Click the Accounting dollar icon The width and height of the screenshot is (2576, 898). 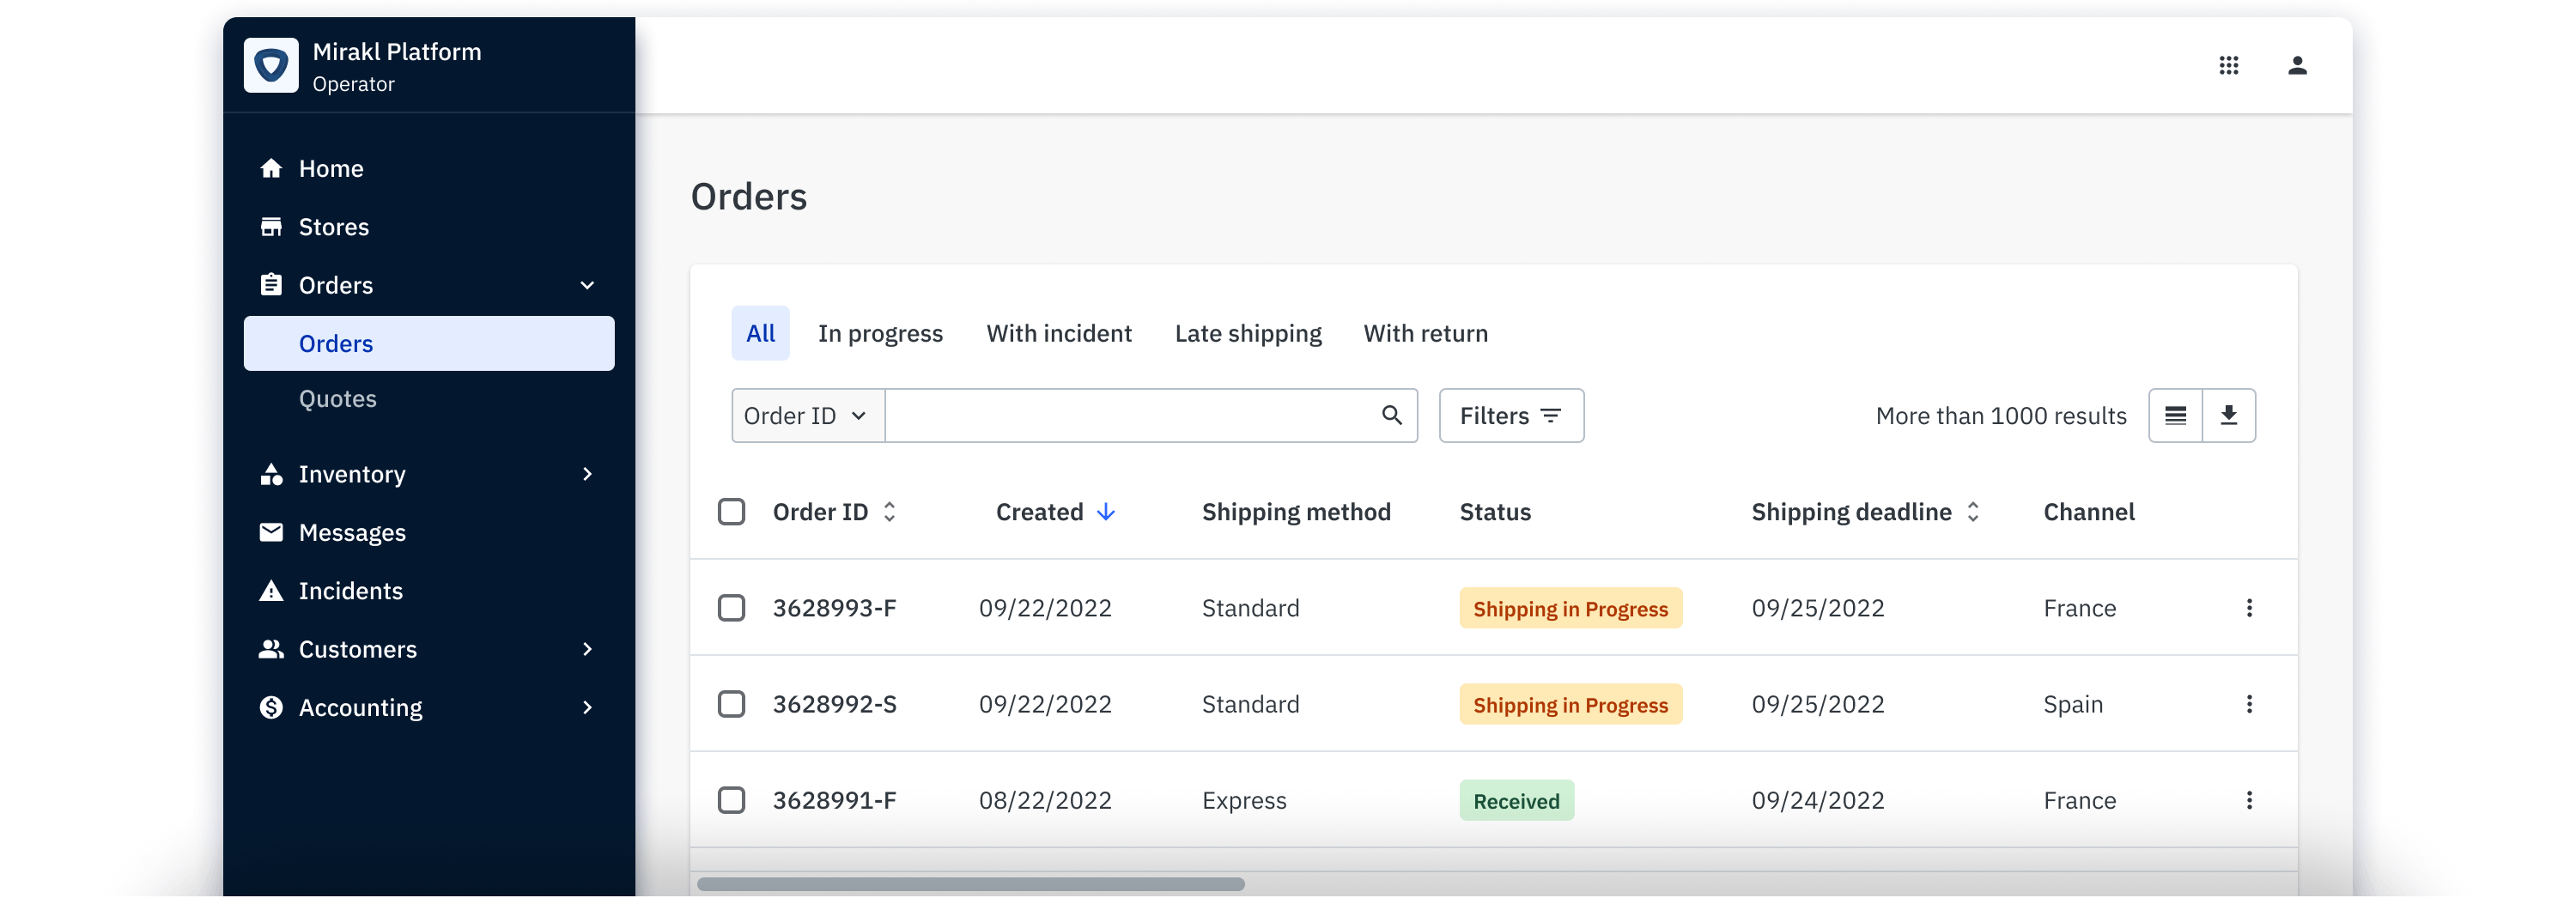(271, 707)
